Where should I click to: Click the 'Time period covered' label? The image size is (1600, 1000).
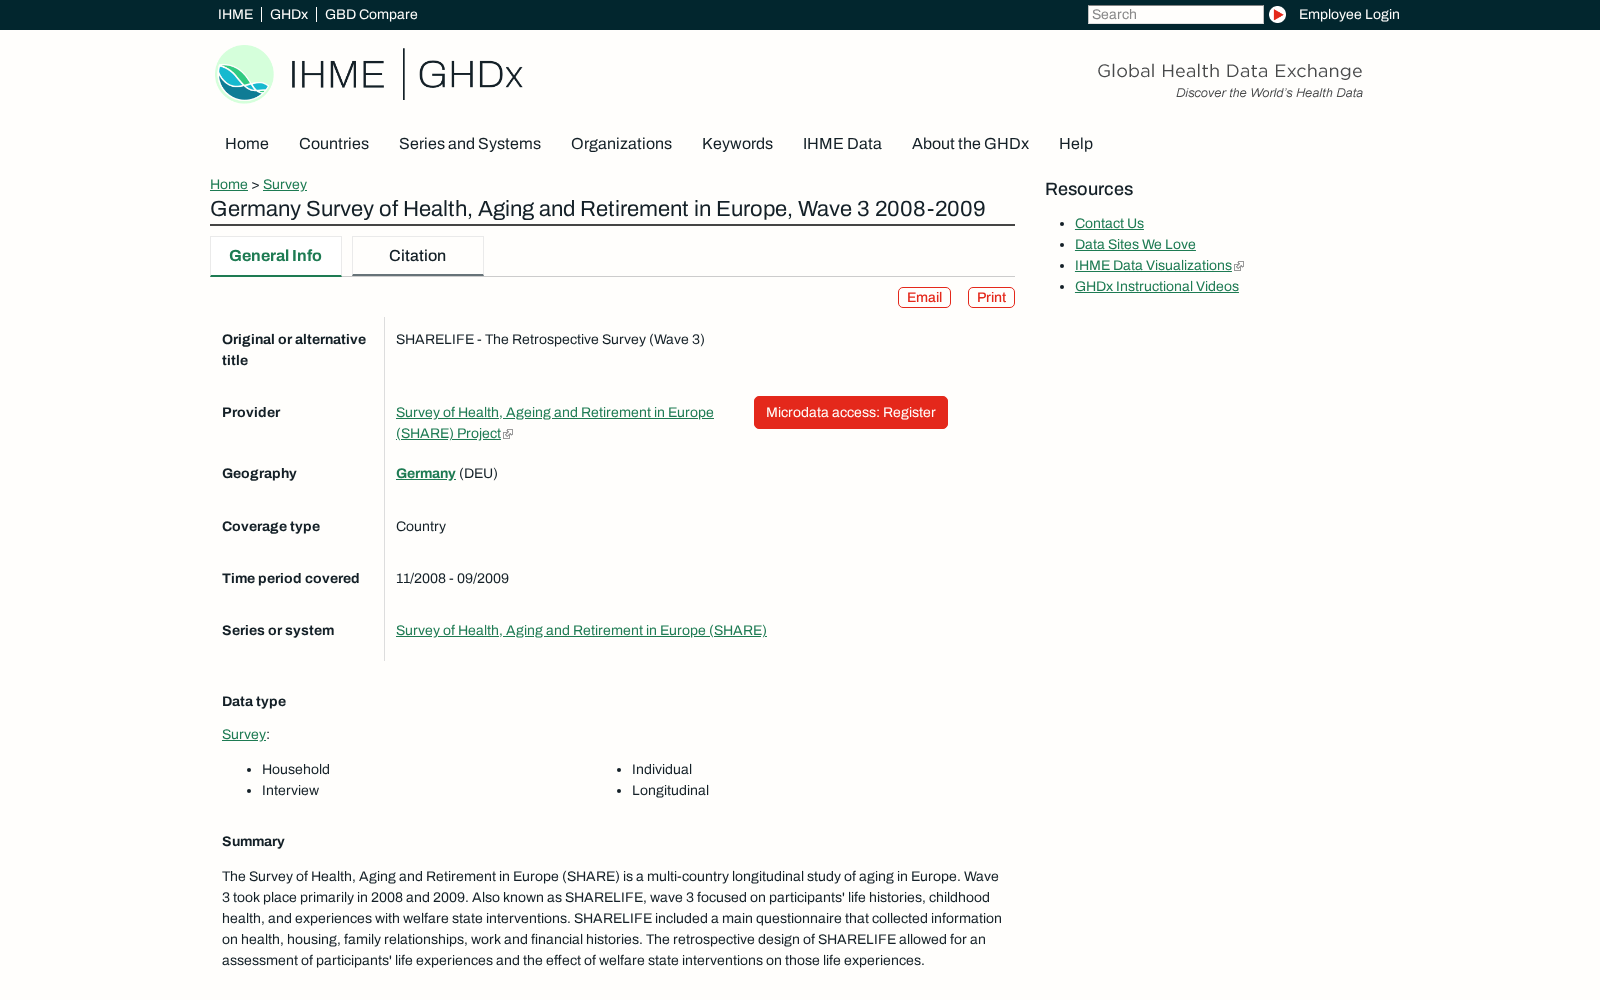tap(291, 578)
